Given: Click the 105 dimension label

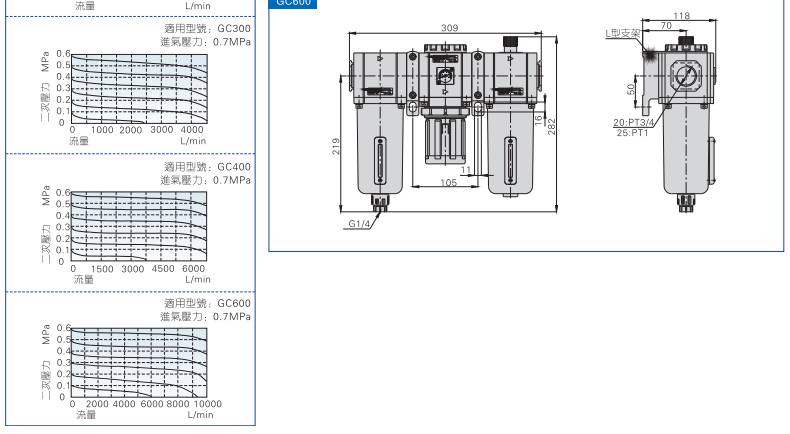Looking at the screenshot, I should pyautogui.click(x=448, y=182).
